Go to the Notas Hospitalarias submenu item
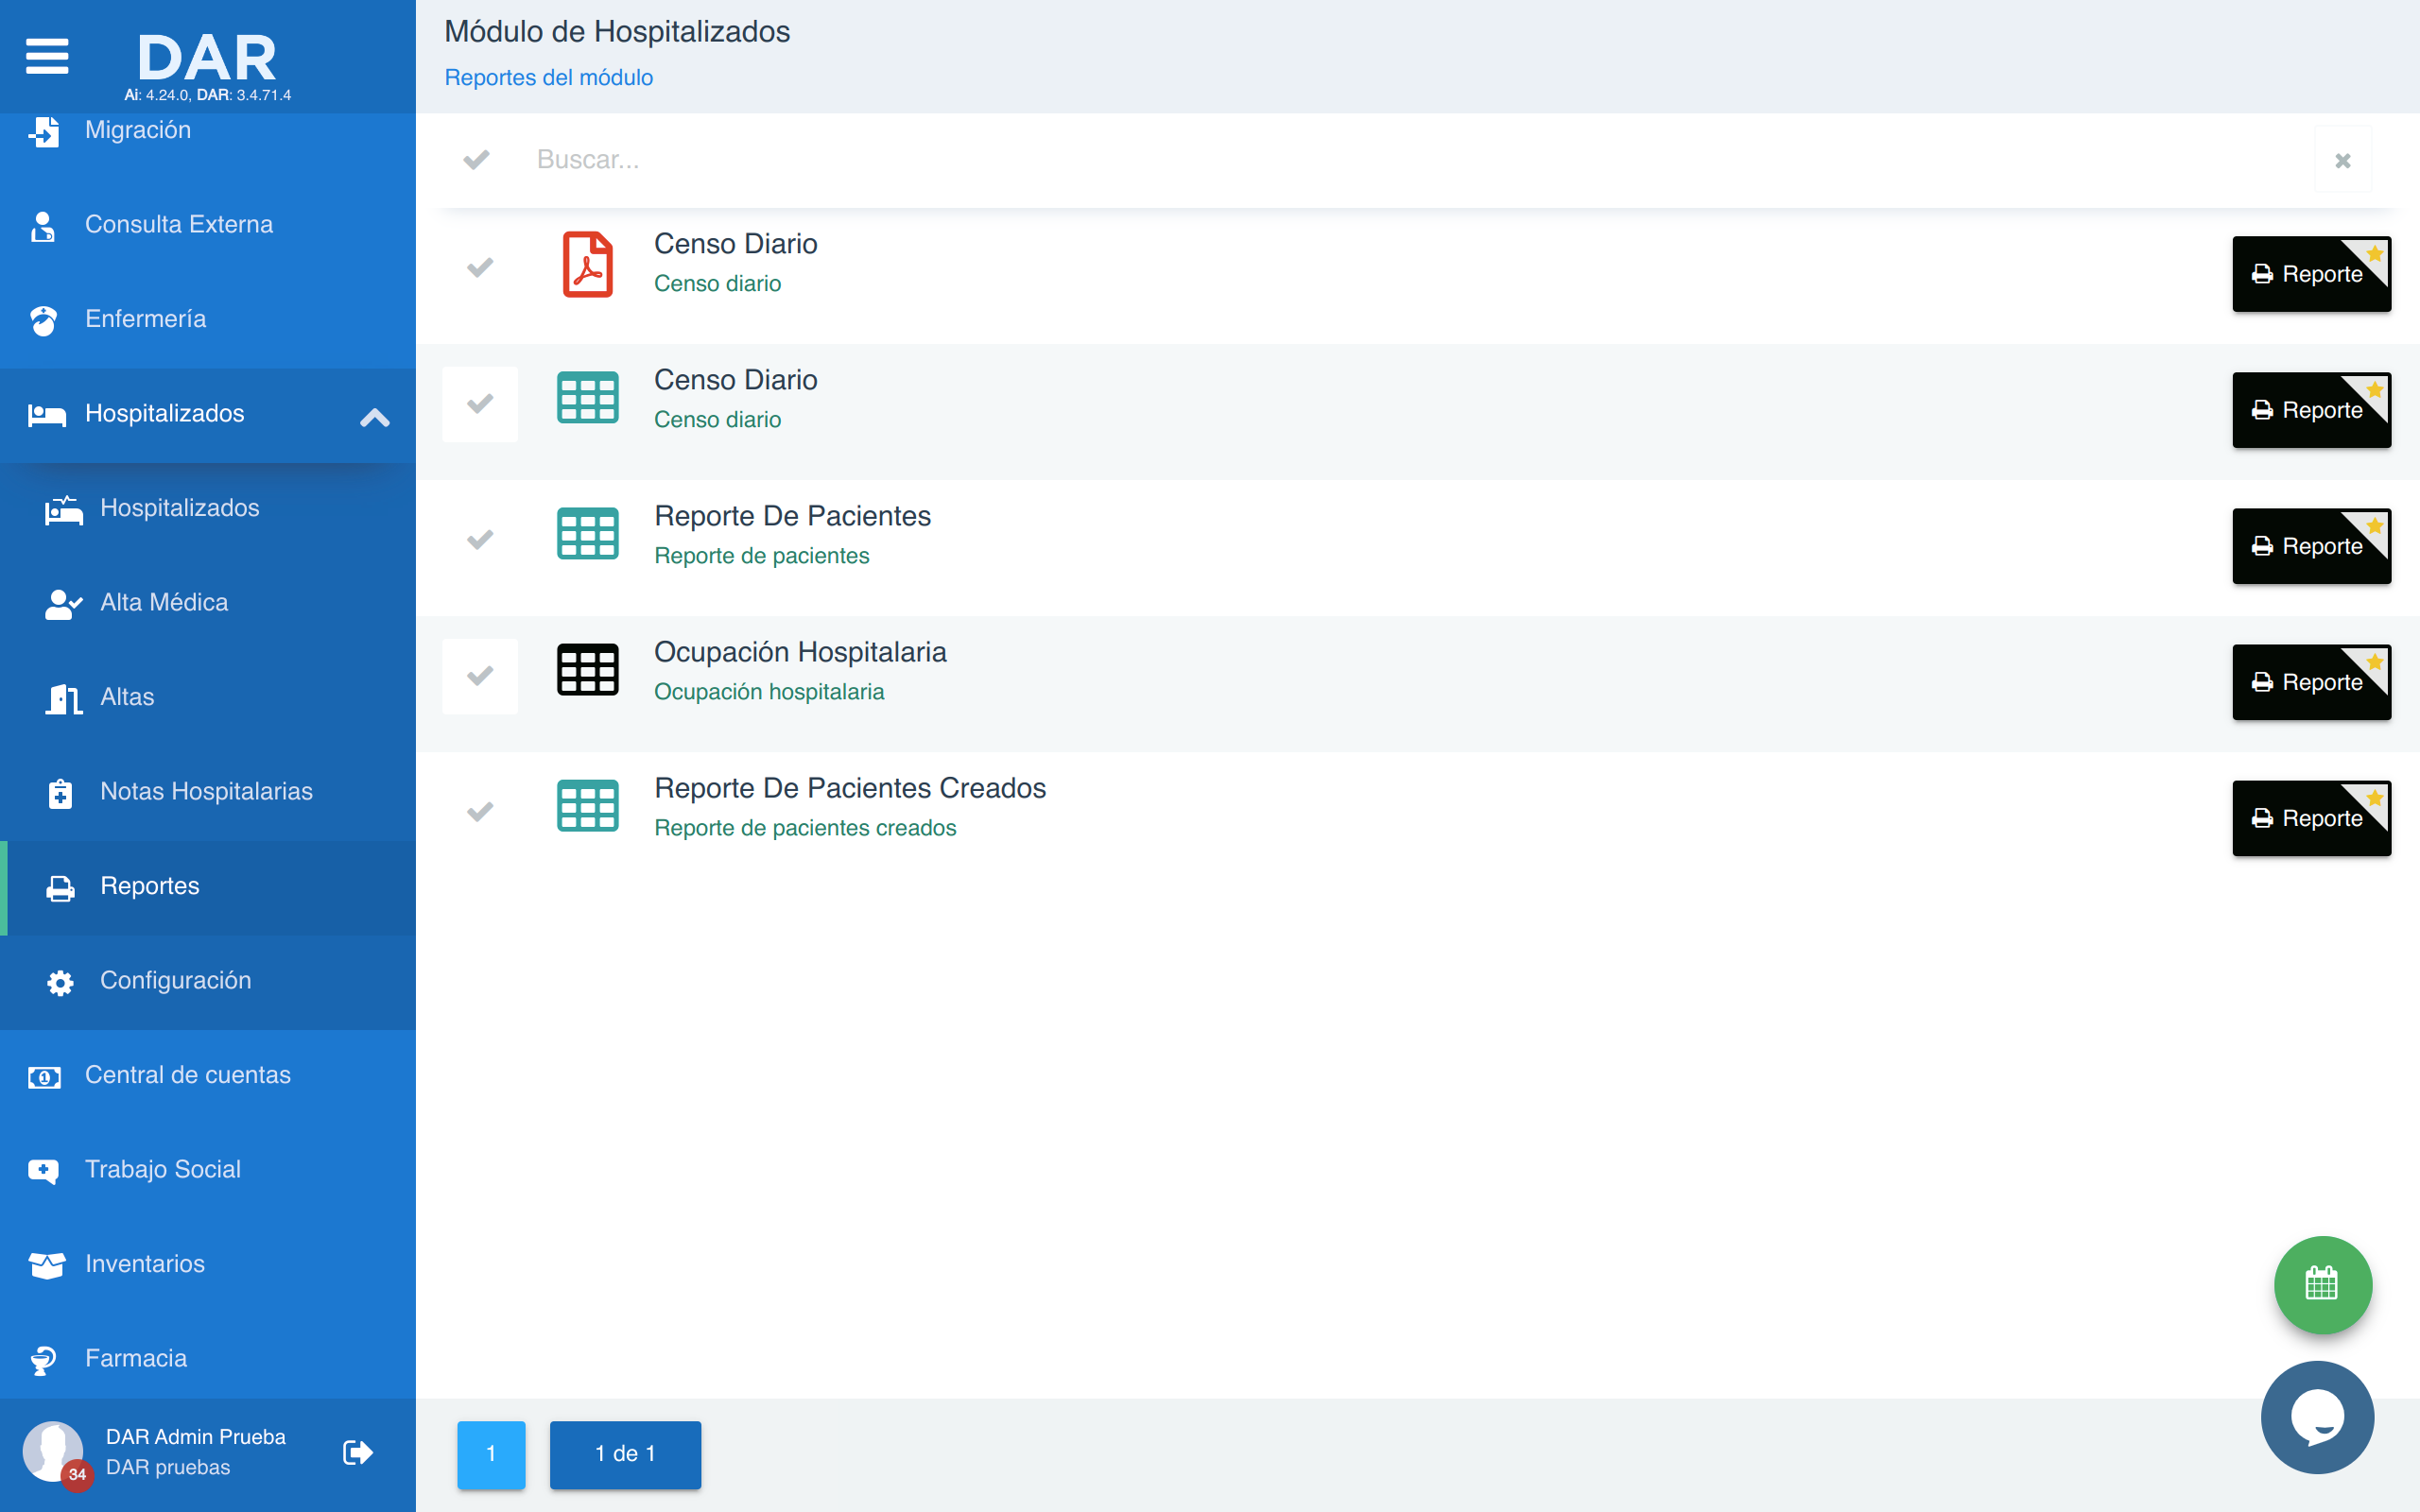Viewport: 2420px width, 1512px height. 206,791
